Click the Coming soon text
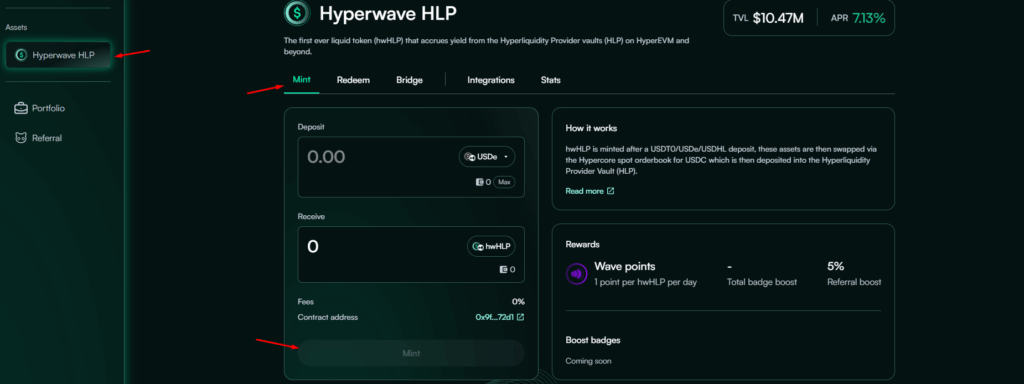1024x384 pixels. (588, 360)
